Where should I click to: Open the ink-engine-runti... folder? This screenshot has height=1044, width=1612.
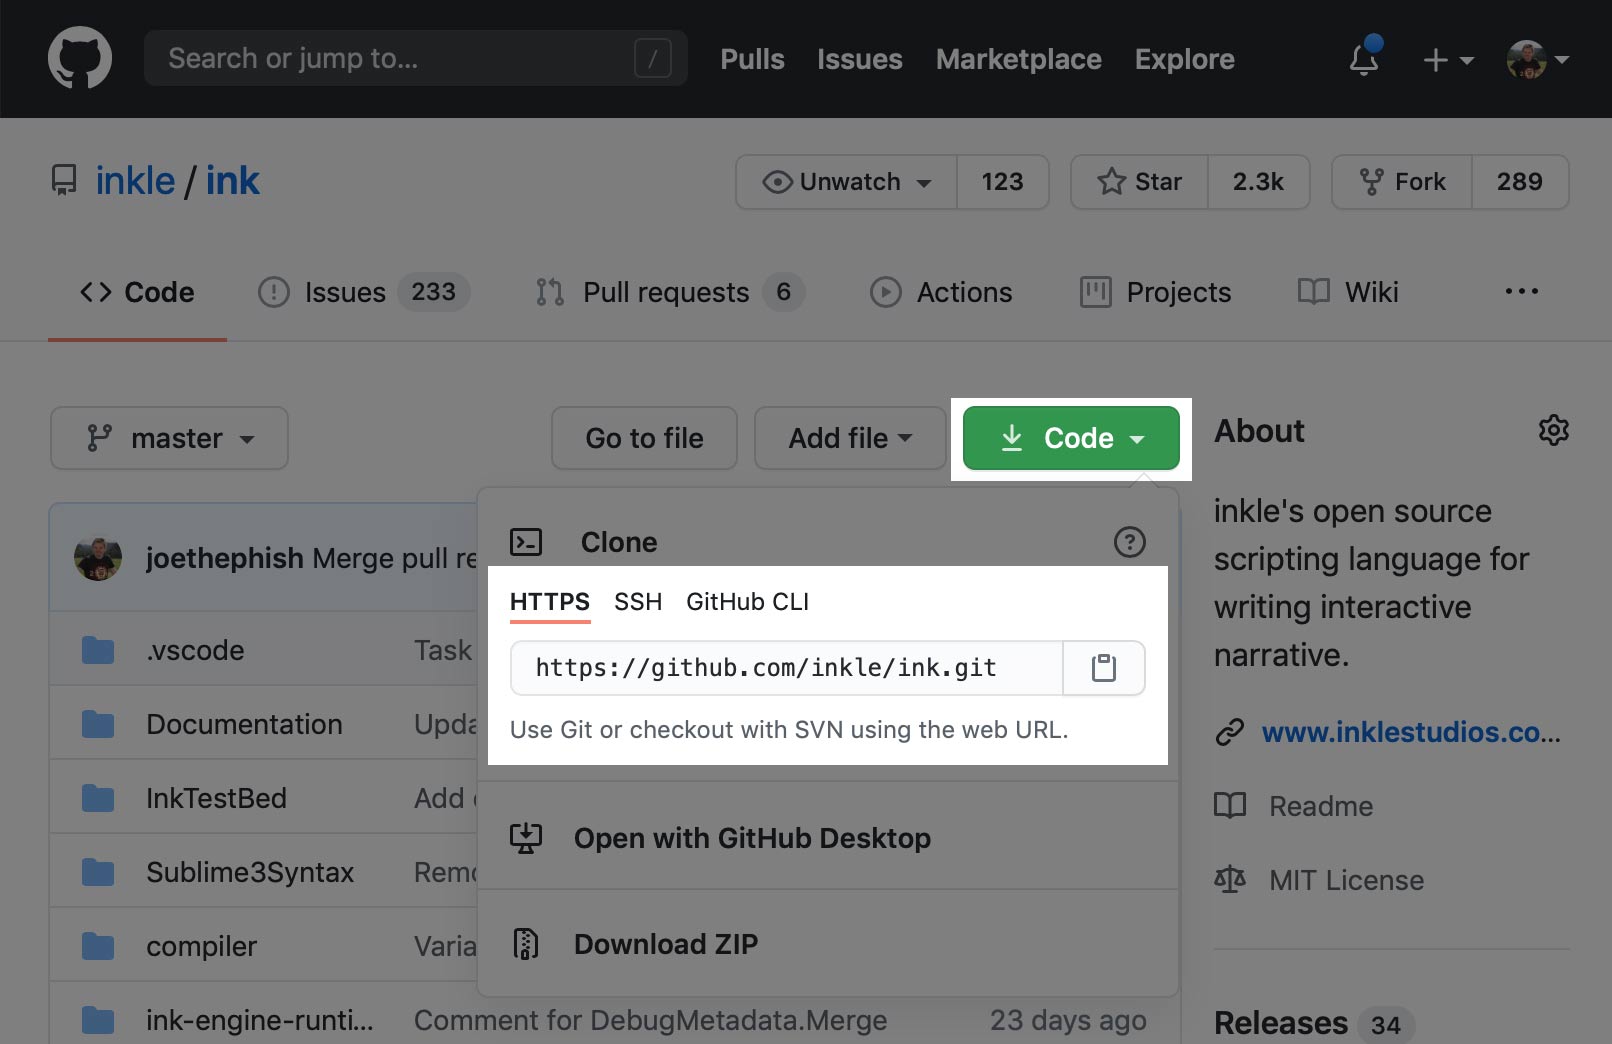coord(259,1020)
